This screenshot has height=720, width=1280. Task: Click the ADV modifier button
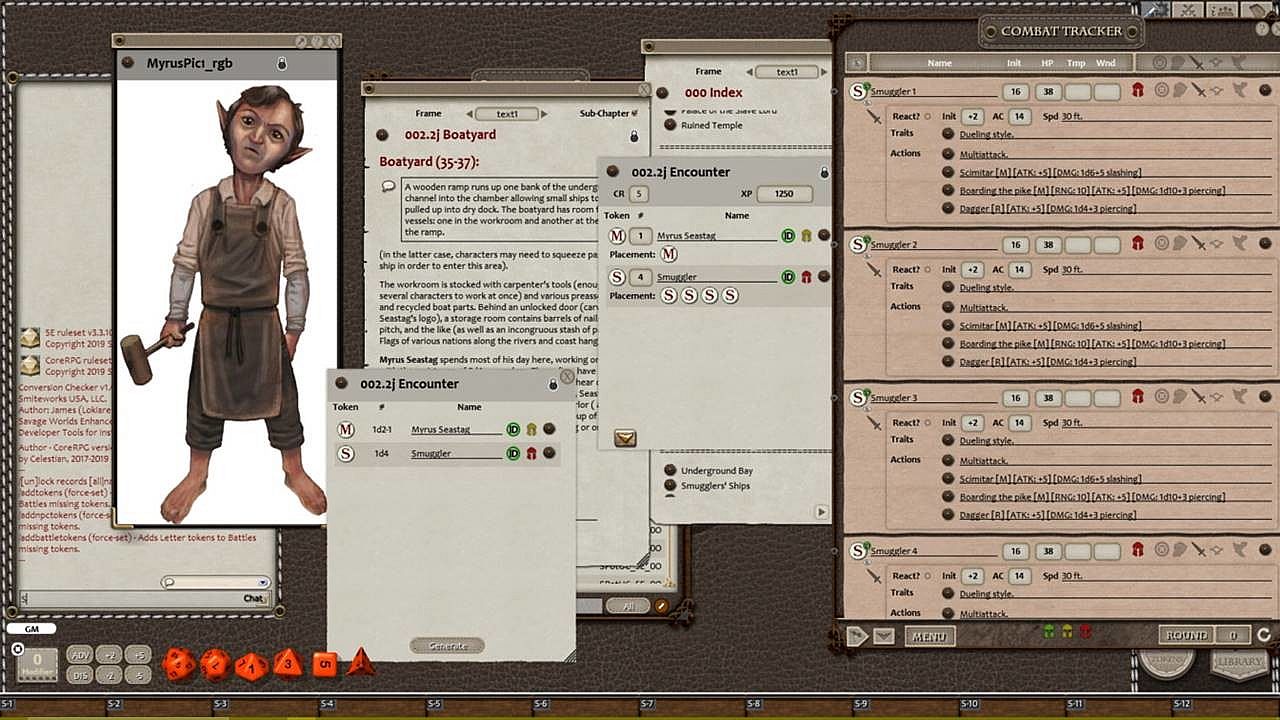(81, 655)
